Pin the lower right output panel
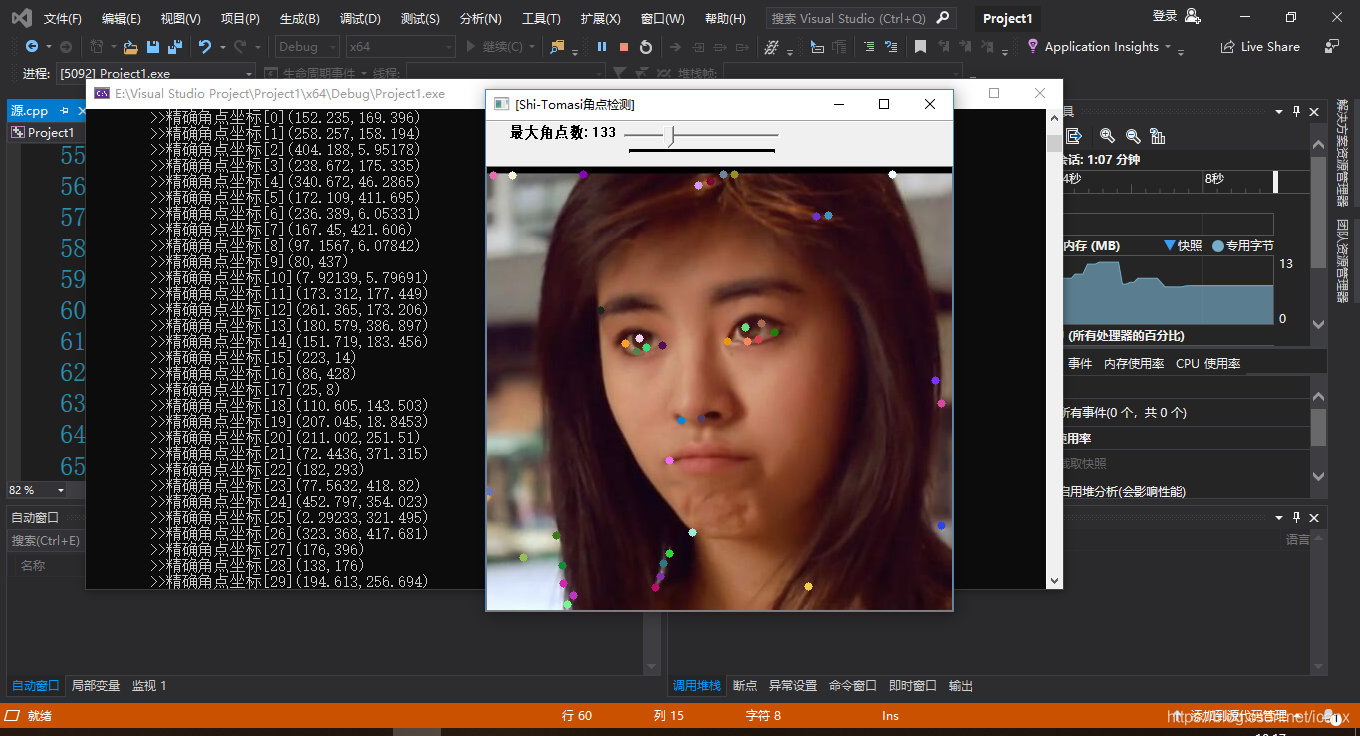Screen dimensions: 1360x736 (1296, 517)
